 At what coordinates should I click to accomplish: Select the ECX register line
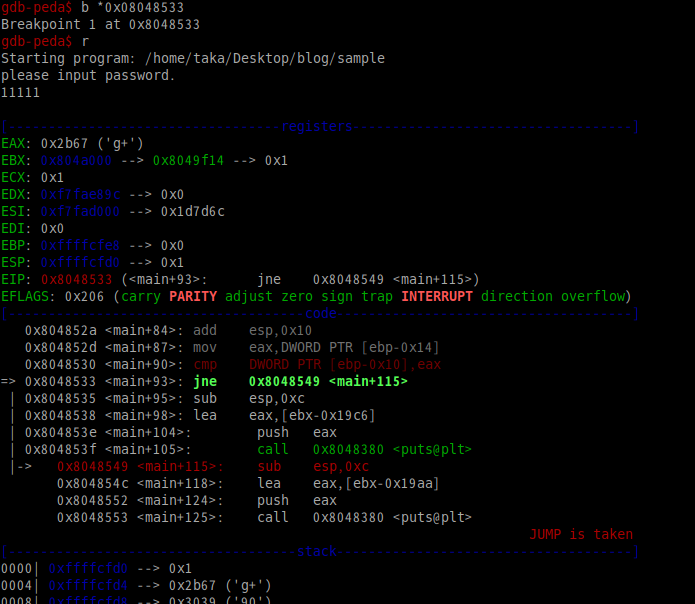(x=32, y=178)
